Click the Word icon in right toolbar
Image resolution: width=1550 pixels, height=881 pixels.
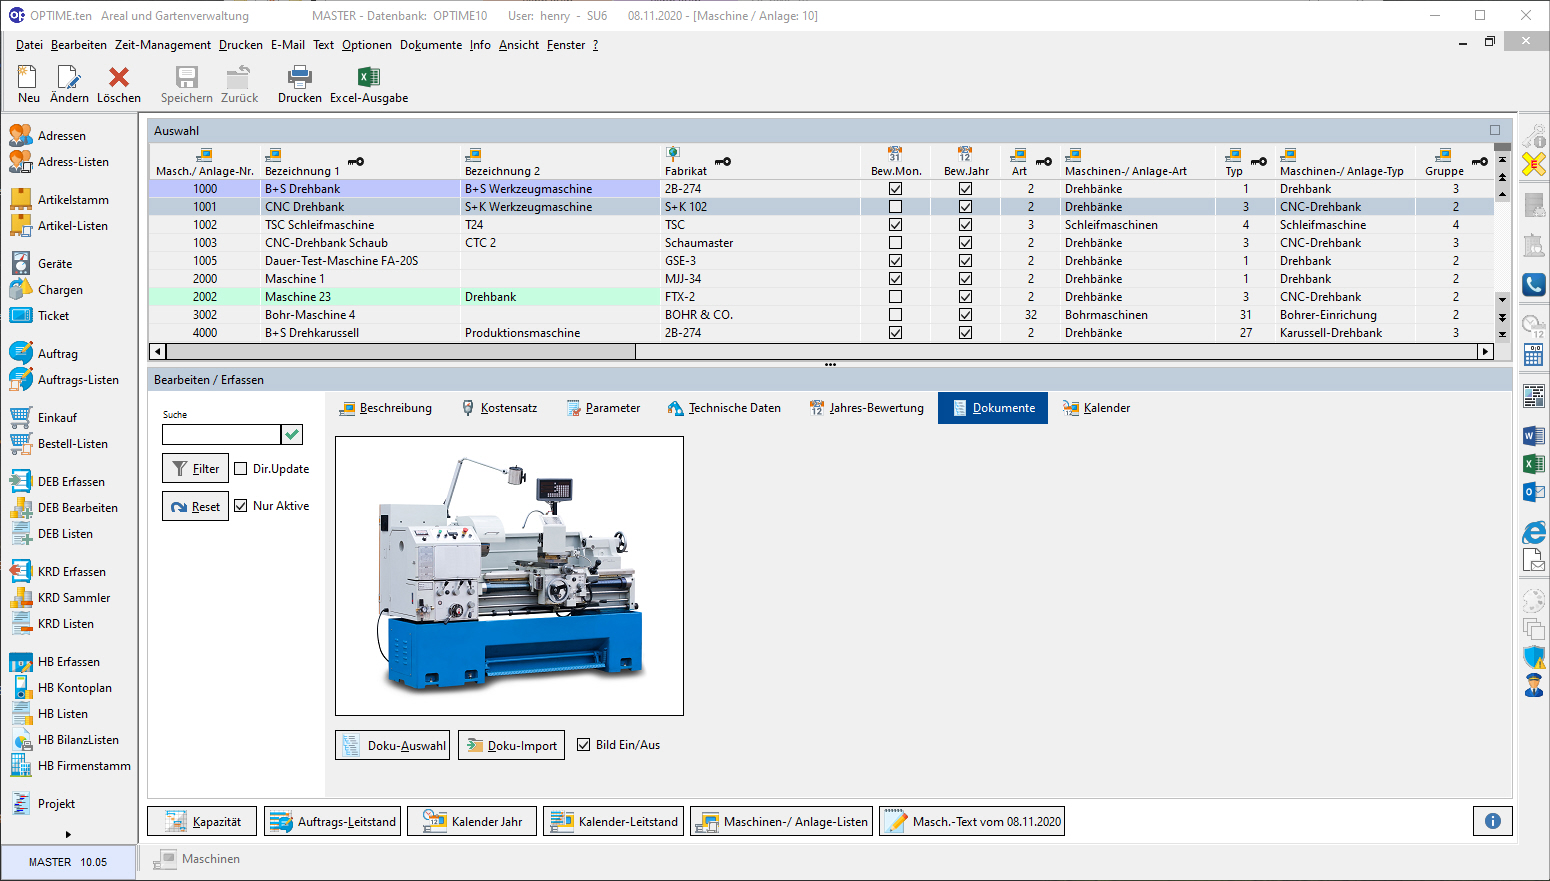pos(1533,436)
